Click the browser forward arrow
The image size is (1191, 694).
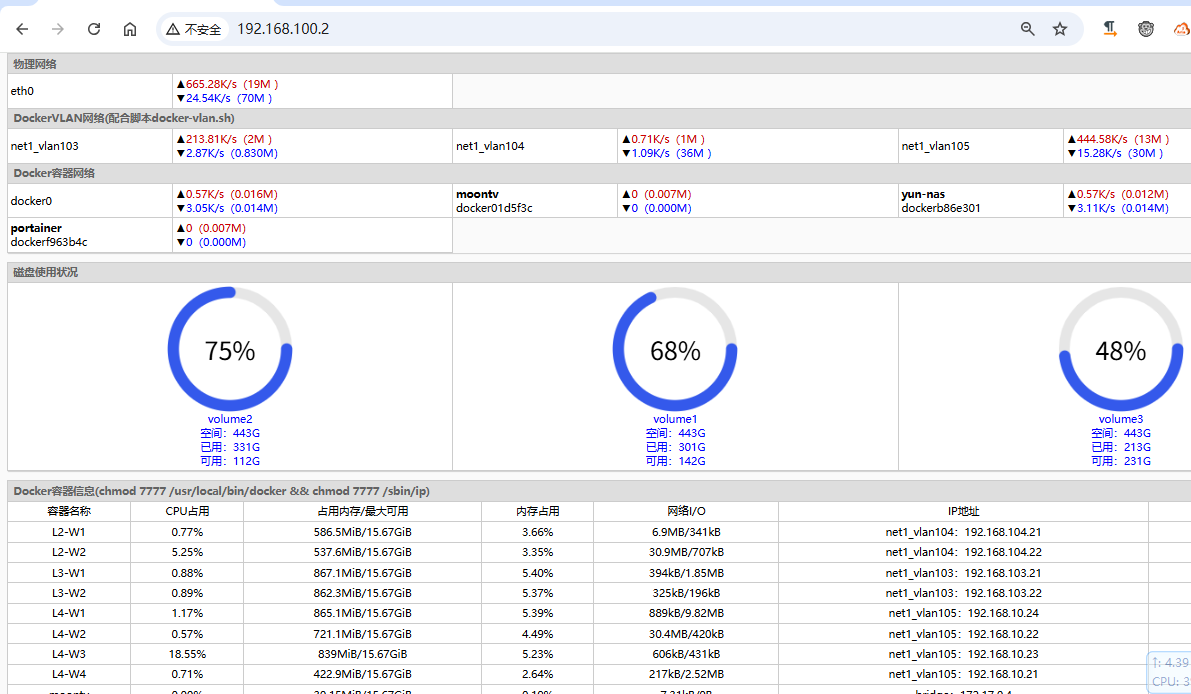[58, 29]
